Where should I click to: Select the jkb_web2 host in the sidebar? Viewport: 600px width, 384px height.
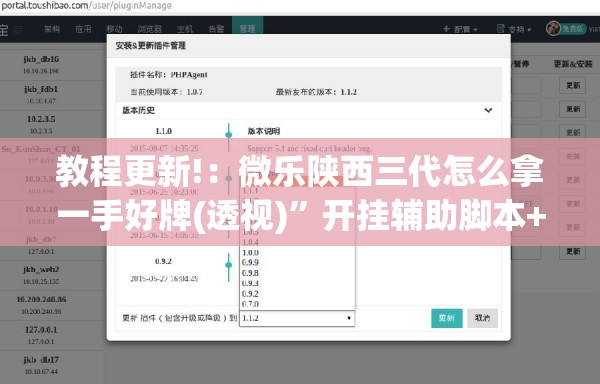[x=41, y=270]
